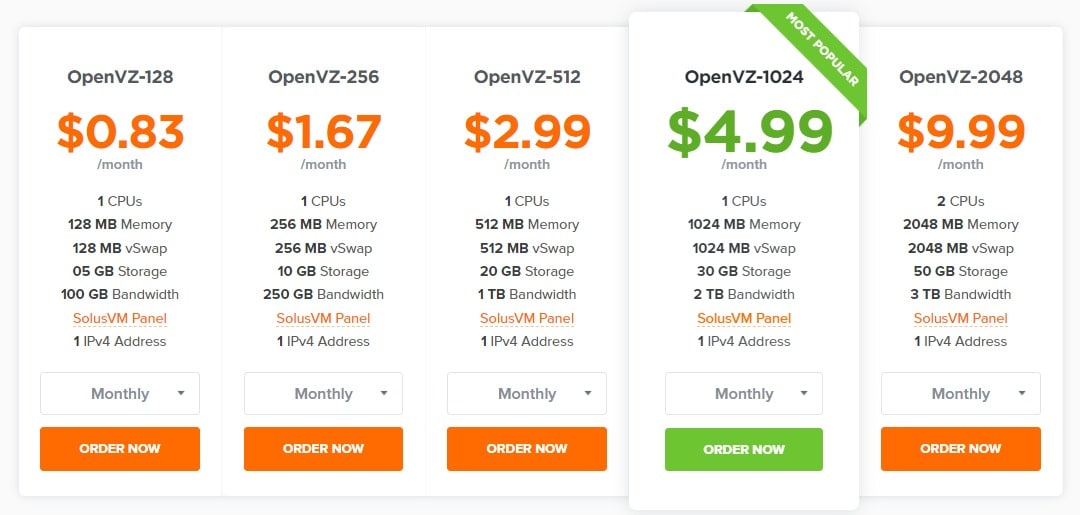1080x515 pixels.
Task: Follow SolusVM Panel link under OpenVZ-512
Action: 527,318
